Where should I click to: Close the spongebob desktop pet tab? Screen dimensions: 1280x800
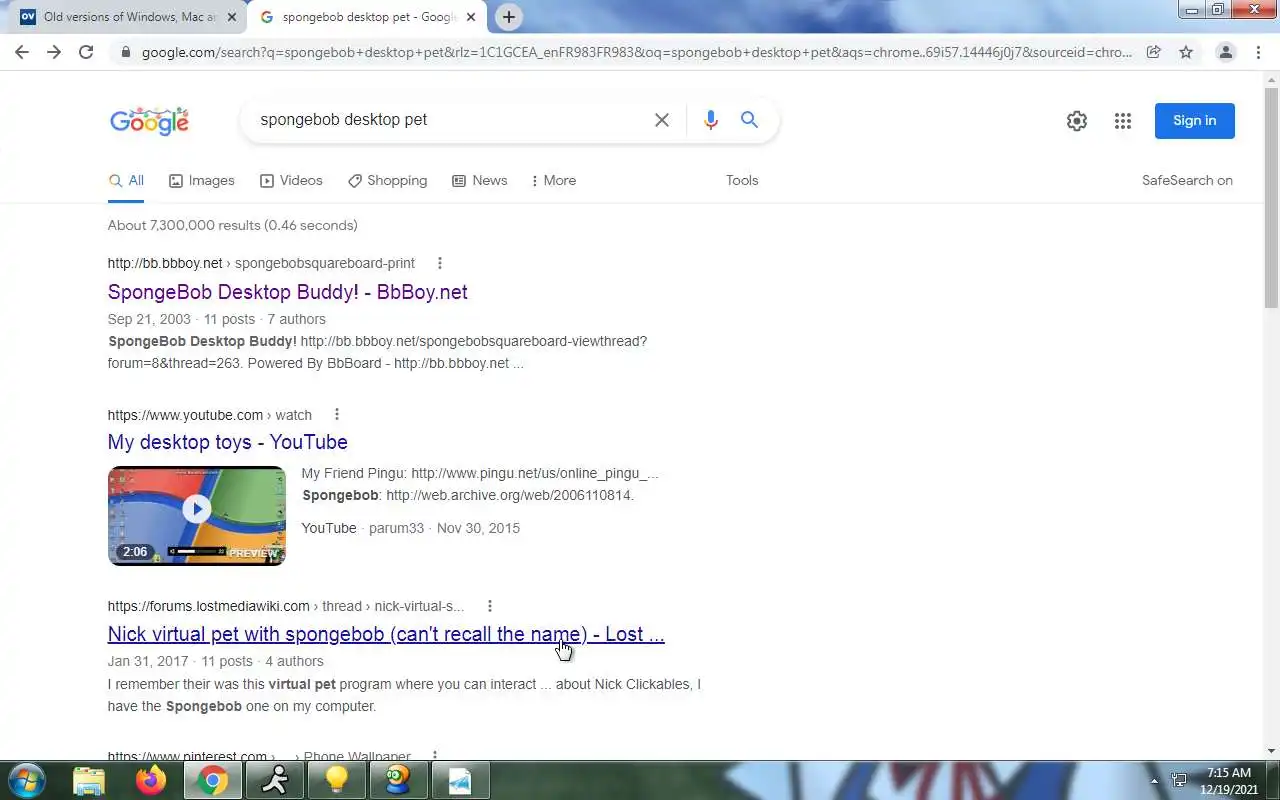[x=471, y=17]
